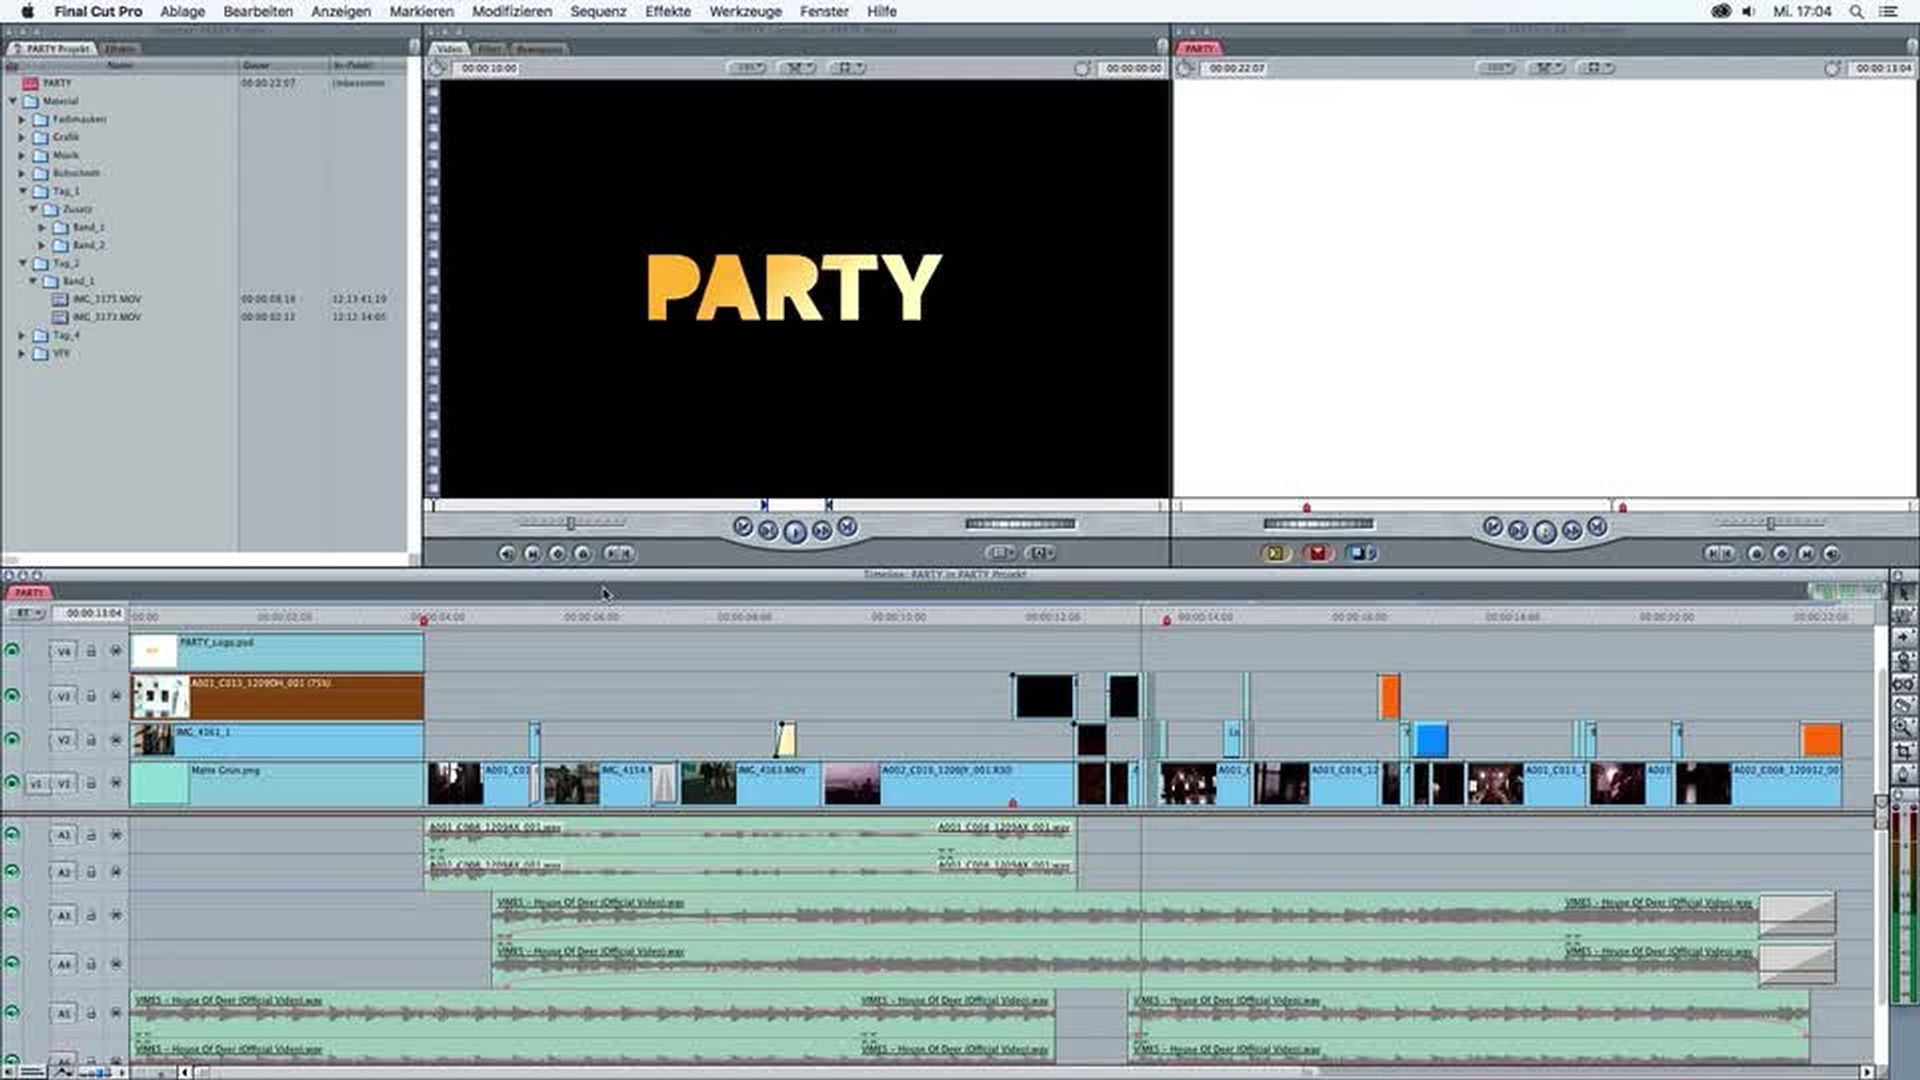Expand the Farbmasken folder in browser
Viewport: 1920px width, 1080px height.
[x=22, y=119]
